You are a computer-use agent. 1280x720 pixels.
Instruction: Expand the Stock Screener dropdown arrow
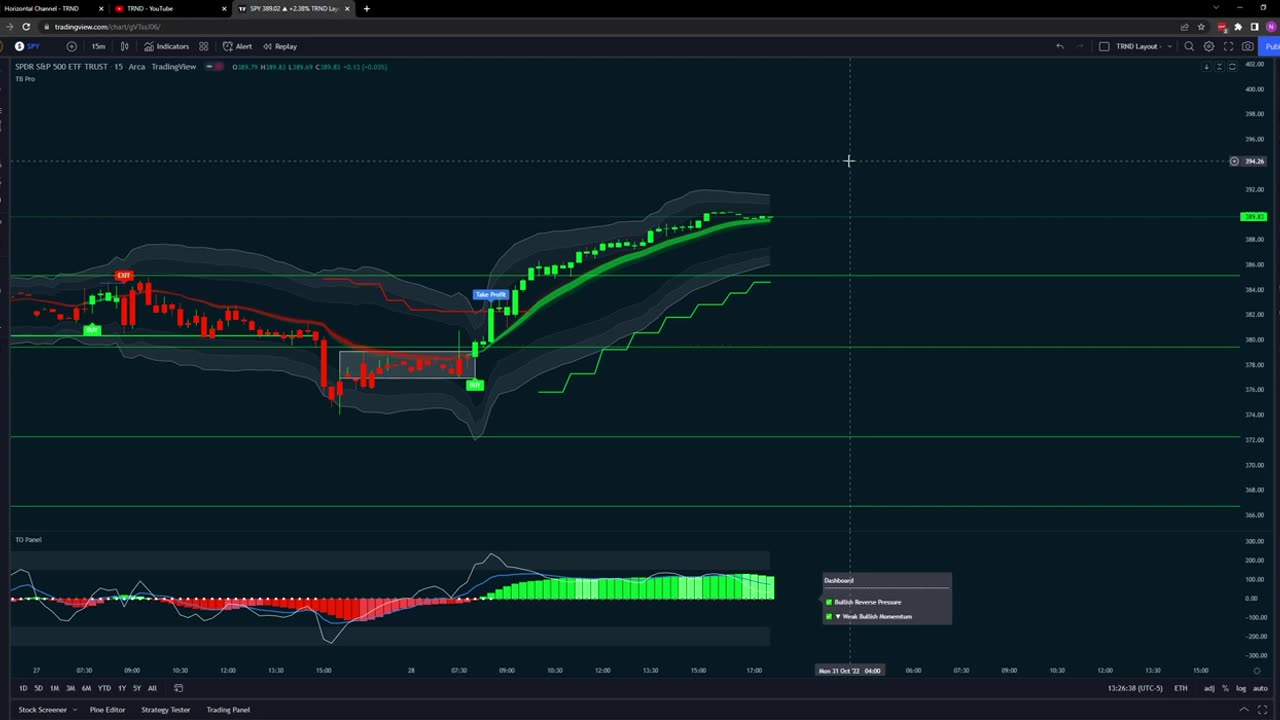tap(74, 710)
